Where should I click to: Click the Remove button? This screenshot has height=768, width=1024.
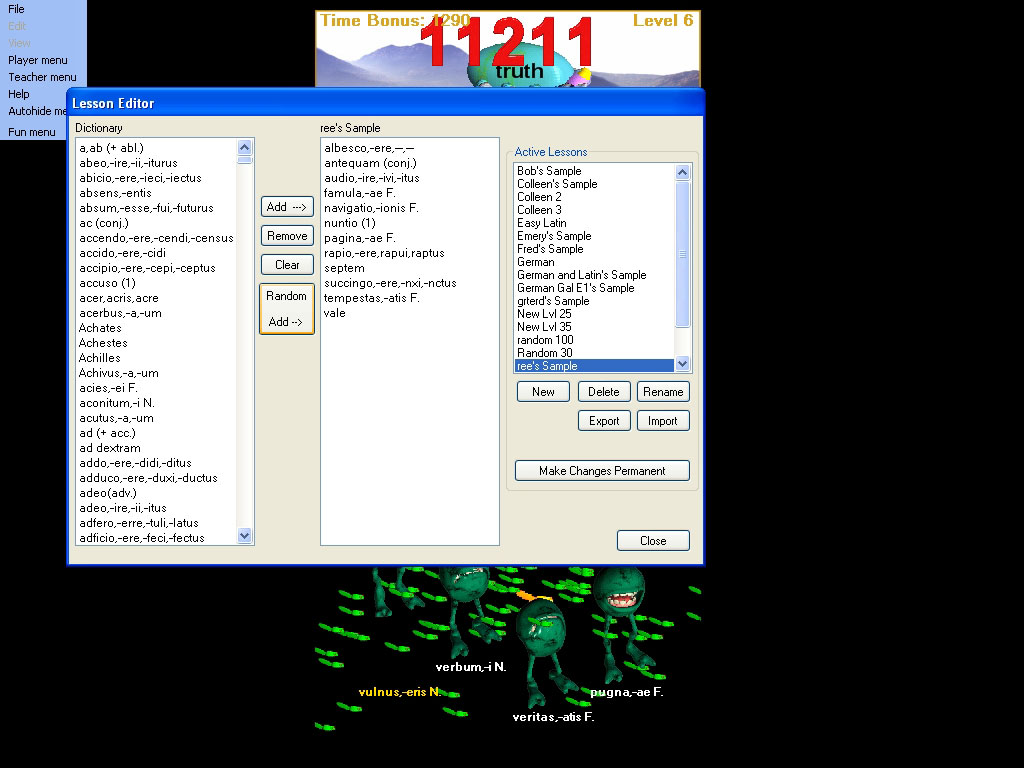(x=287, y=235)
